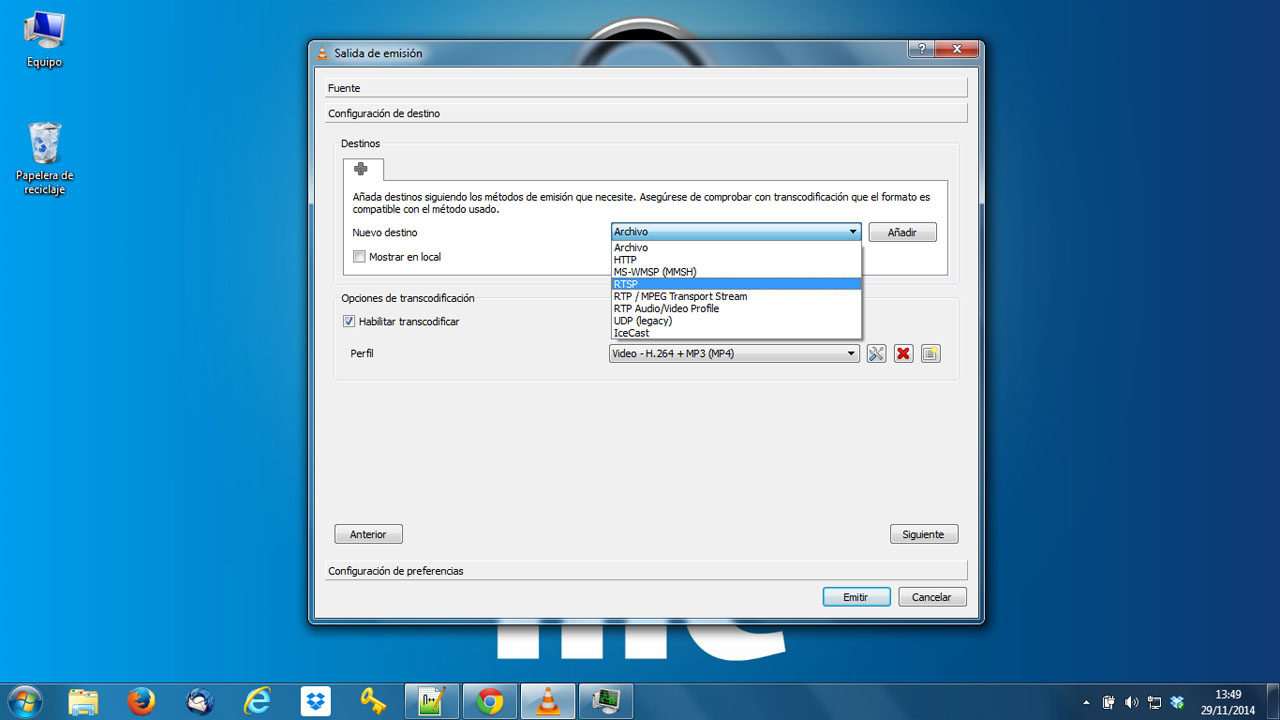The width and height of the screenshot is (1280, 720).
Task: Select Archivo in destination list
Action: tap(736, 247)
